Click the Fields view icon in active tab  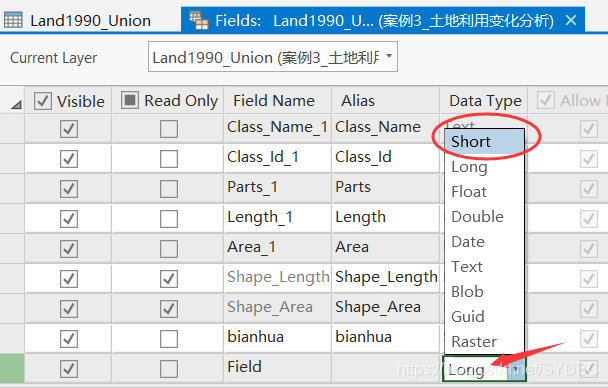tap(199, 20)
